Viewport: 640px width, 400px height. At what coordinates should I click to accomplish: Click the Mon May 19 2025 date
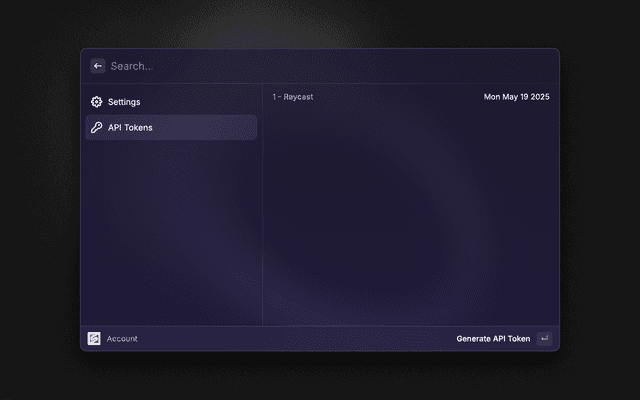pyautogui.click(x=516, y=97)
